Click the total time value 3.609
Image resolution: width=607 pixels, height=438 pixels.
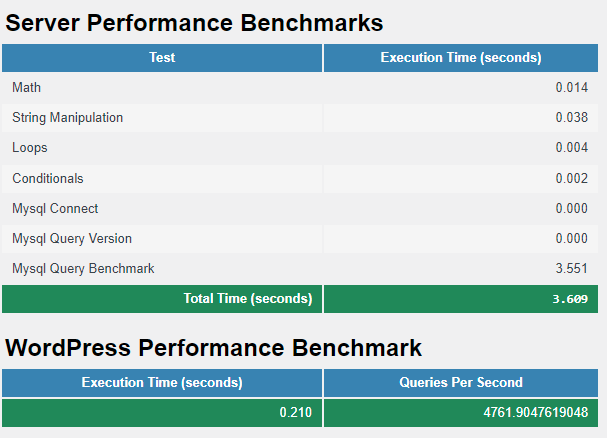pyautogui.click(x=570, y=299)
